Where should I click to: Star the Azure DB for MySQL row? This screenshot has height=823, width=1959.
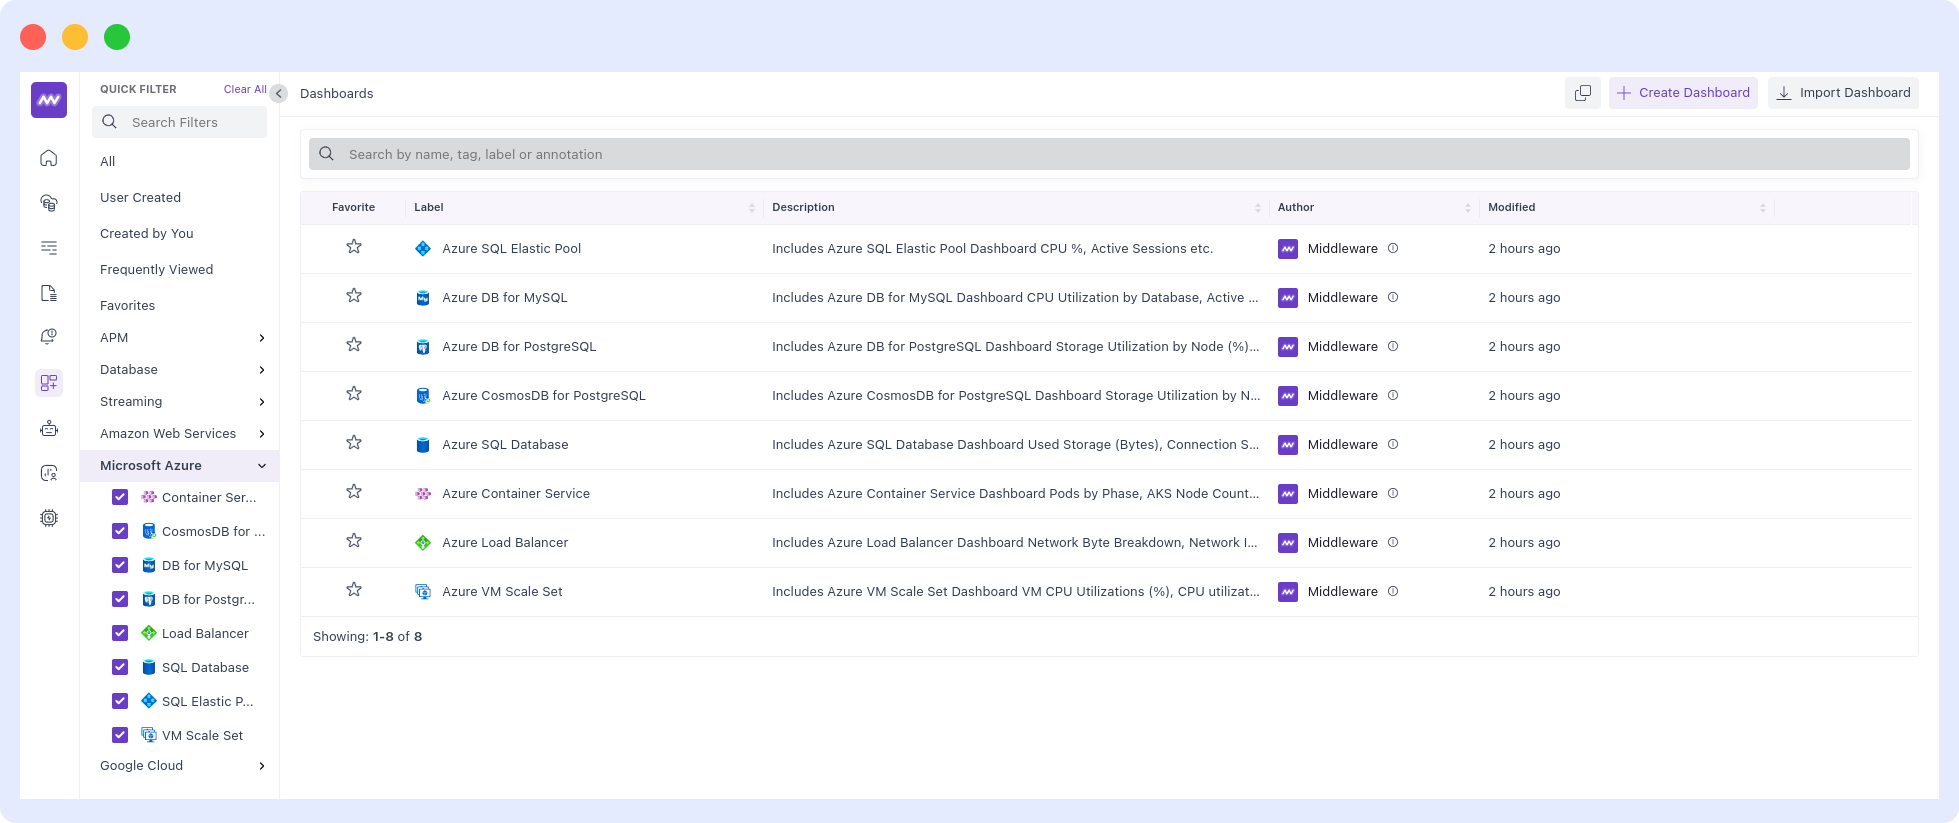click(354, 296)
